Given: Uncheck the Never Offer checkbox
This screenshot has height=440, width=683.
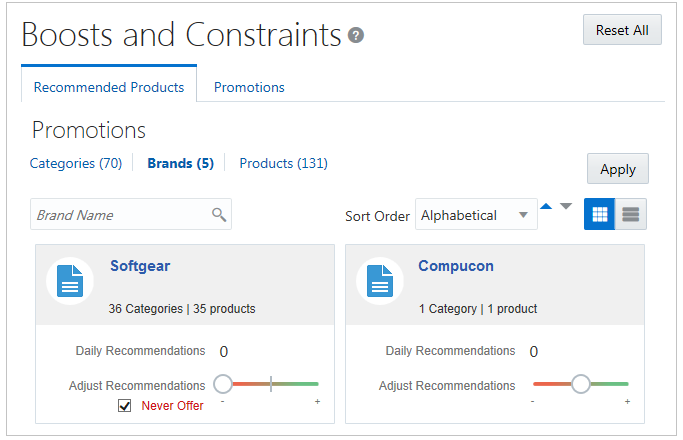Looking at the screenshot, I should pyautogui.click(x=125, y=405).
